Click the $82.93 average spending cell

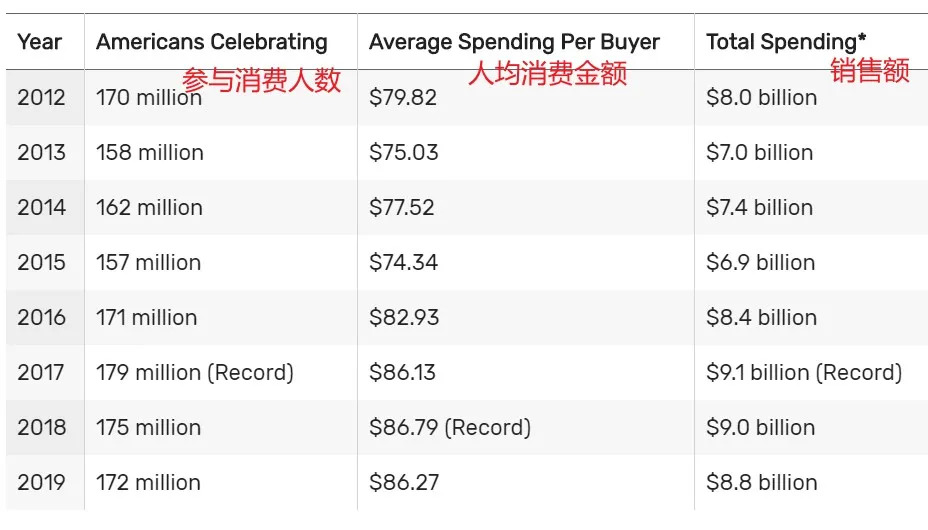coord(404,318)
